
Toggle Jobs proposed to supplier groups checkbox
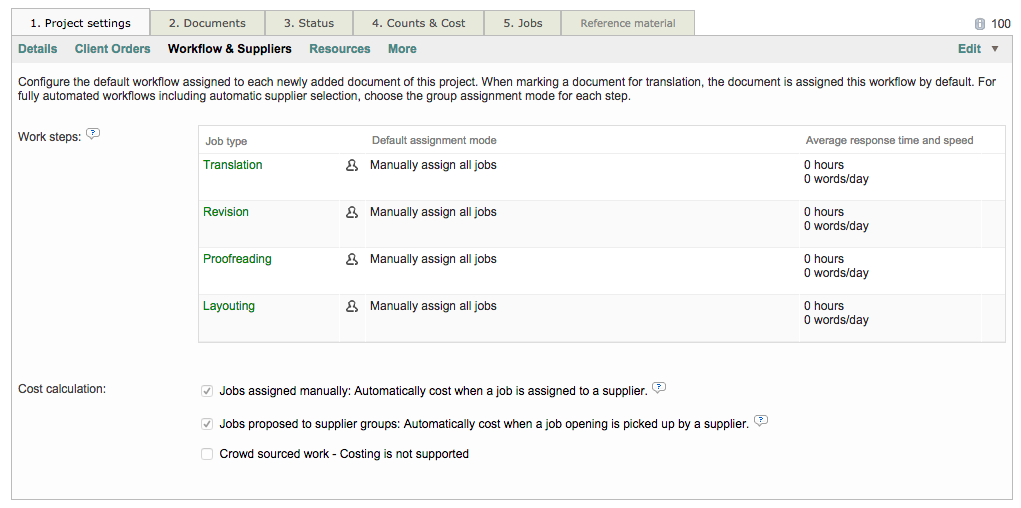click(207, 424)
